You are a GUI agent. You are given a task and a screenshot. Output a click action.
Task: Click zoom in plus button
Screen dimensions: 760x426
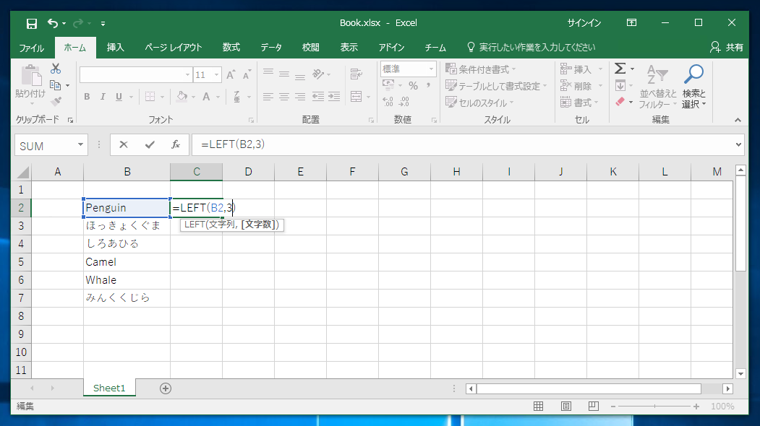pyautogui.click(x=696, y=406)
